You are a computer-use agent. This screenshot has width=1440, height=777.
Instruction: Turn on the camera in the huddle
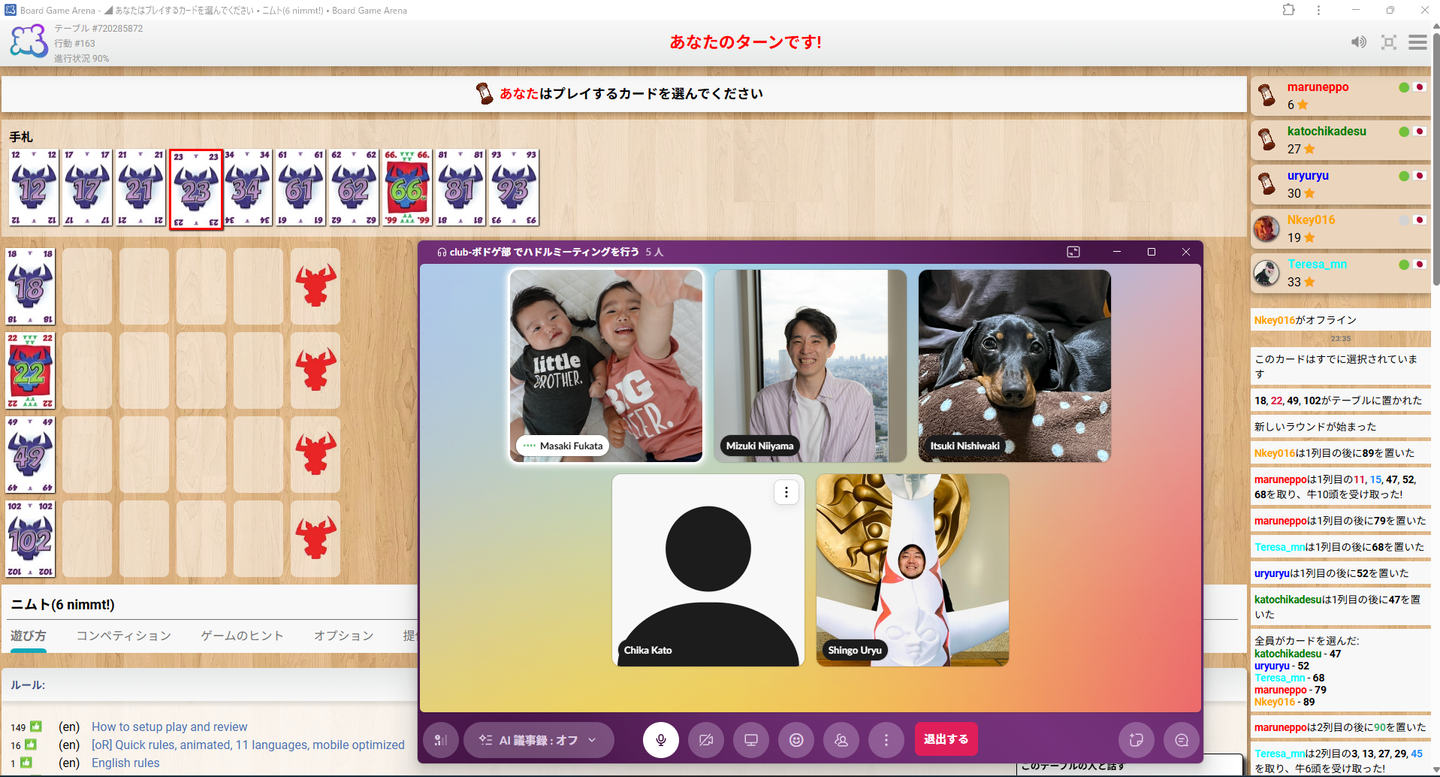[706, 740]
